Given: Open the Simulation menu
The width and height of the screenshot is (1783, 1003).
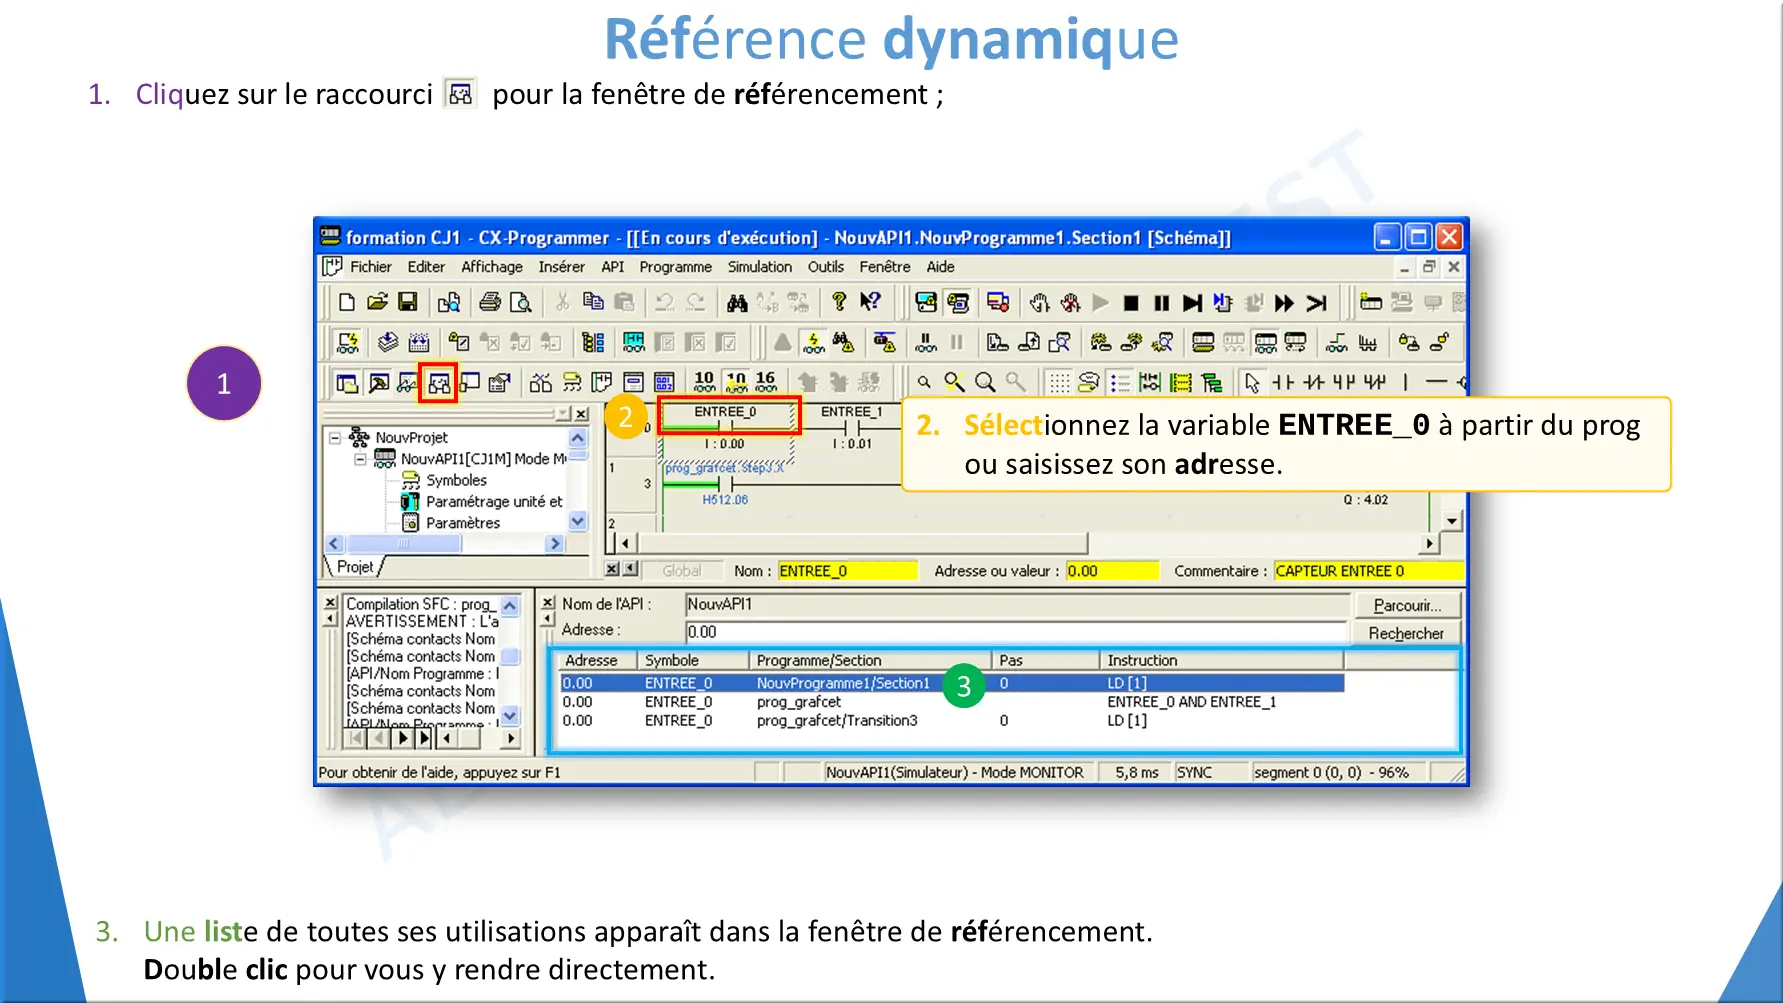Looking at the screenshot, I should pyautogui.click(x=759, y=267).
